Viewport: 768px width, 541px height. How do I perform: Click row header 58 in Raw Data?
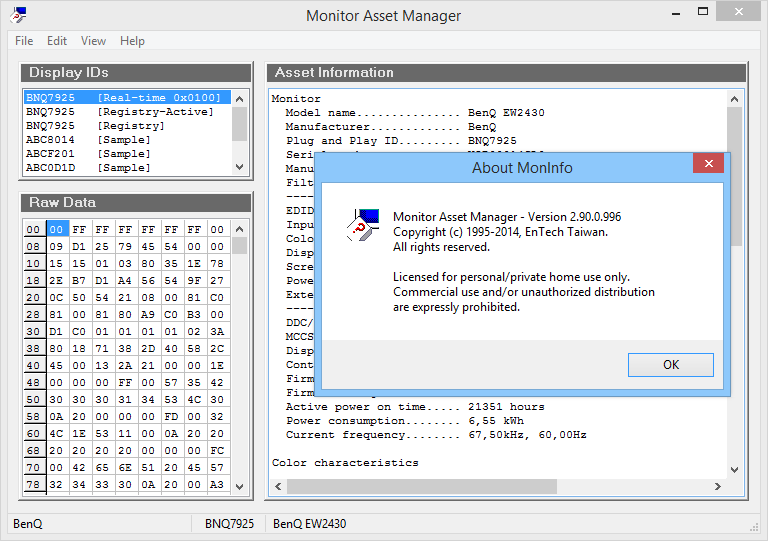click(x=33, y=416)
